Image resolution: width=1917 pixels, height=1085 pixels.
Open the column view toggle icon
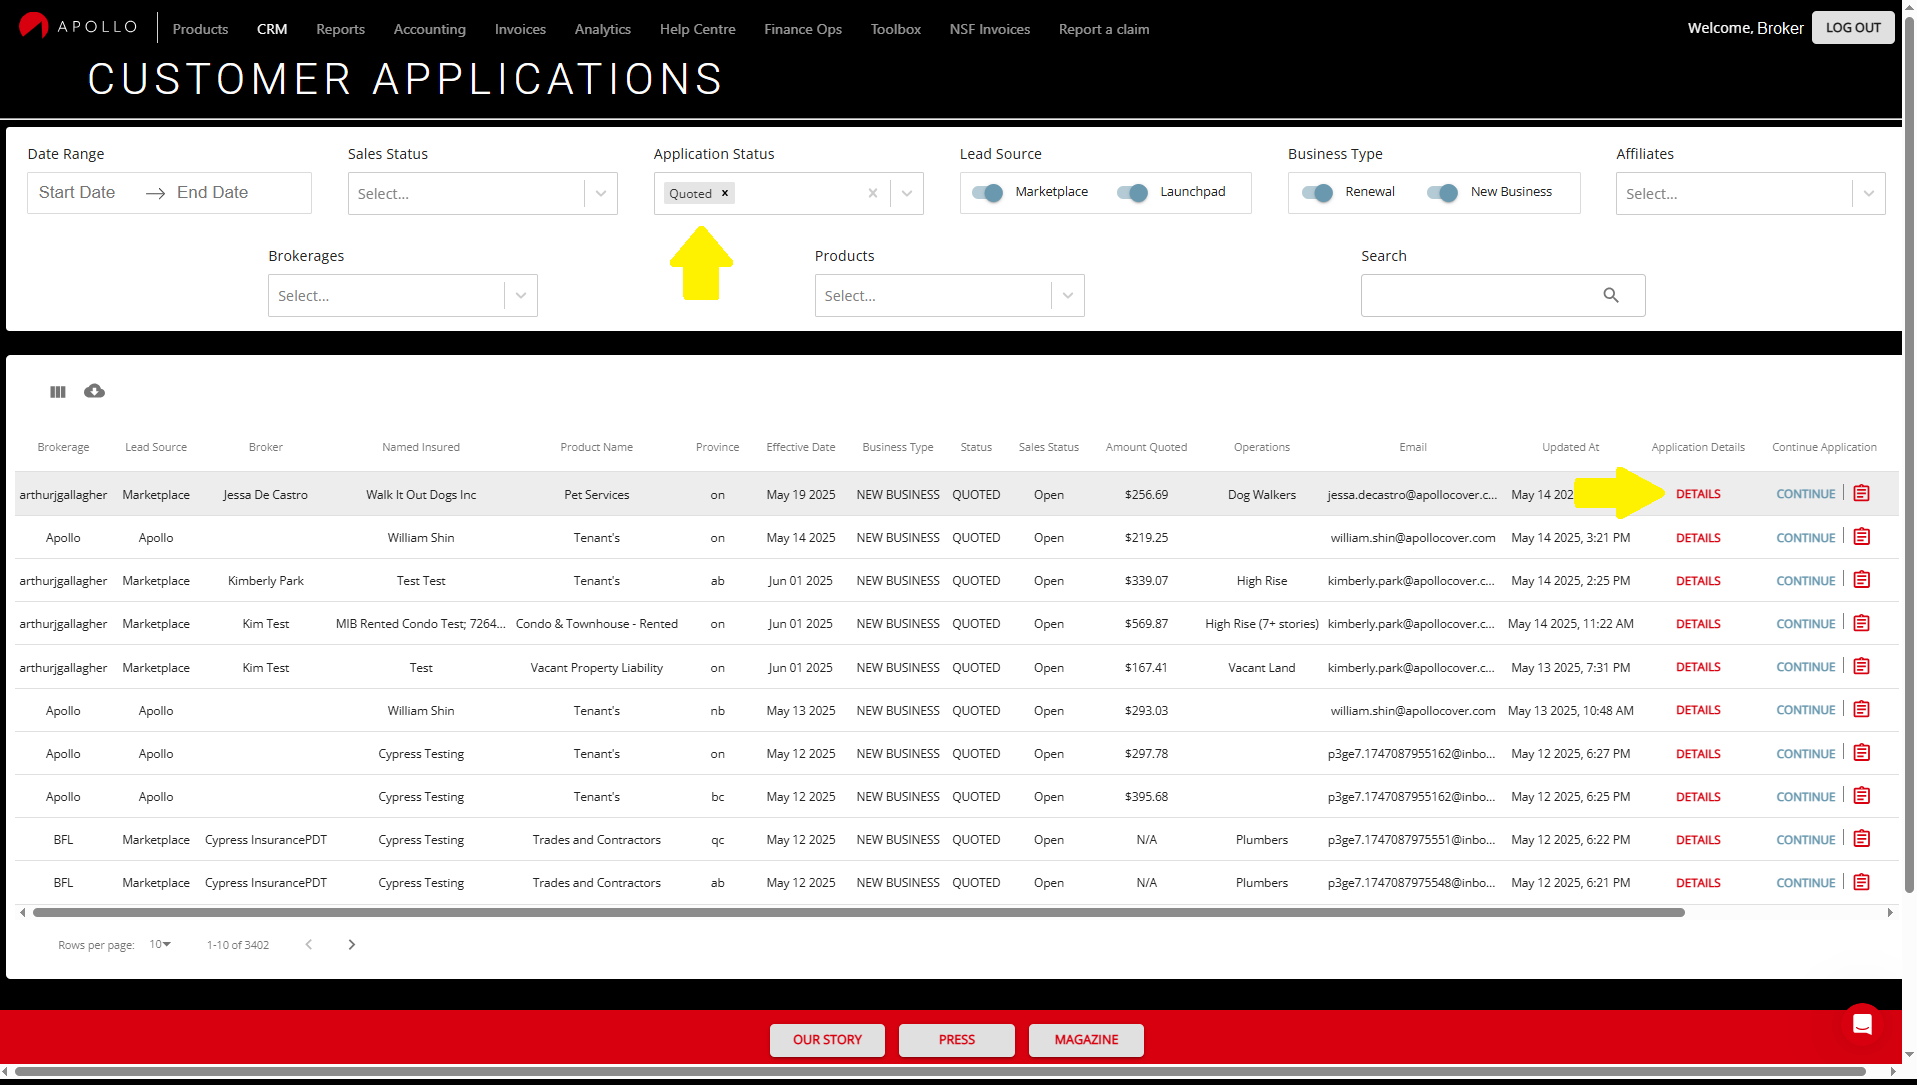[58, 392]
